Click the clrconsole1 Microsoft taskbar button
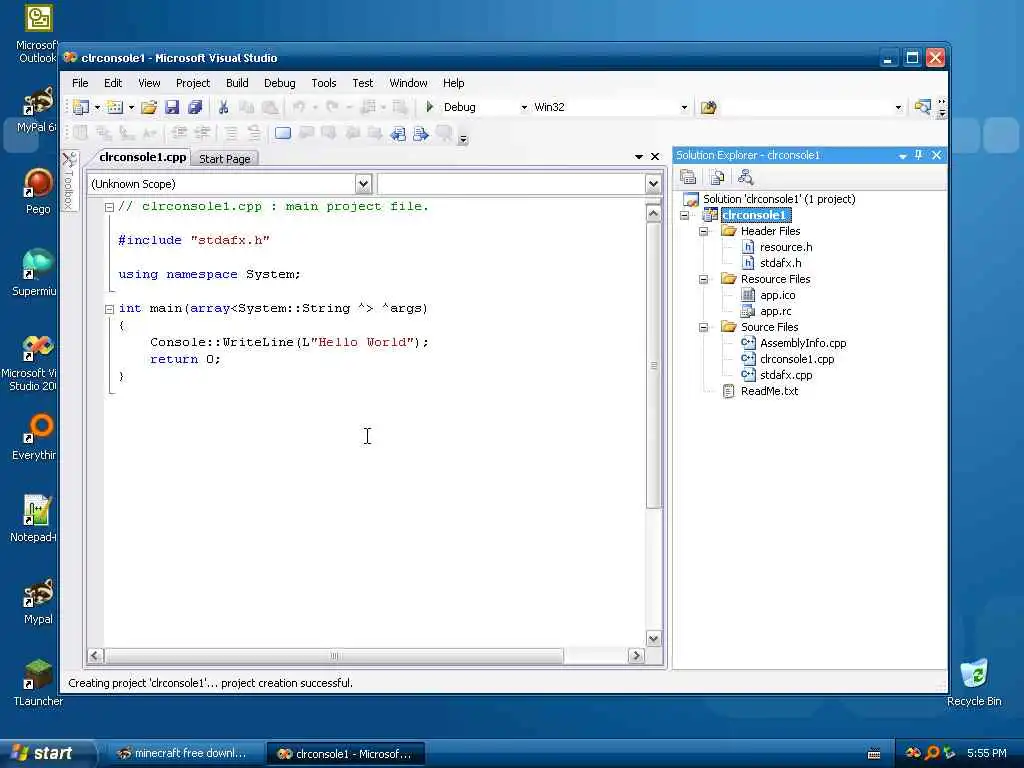 [346, 754]
